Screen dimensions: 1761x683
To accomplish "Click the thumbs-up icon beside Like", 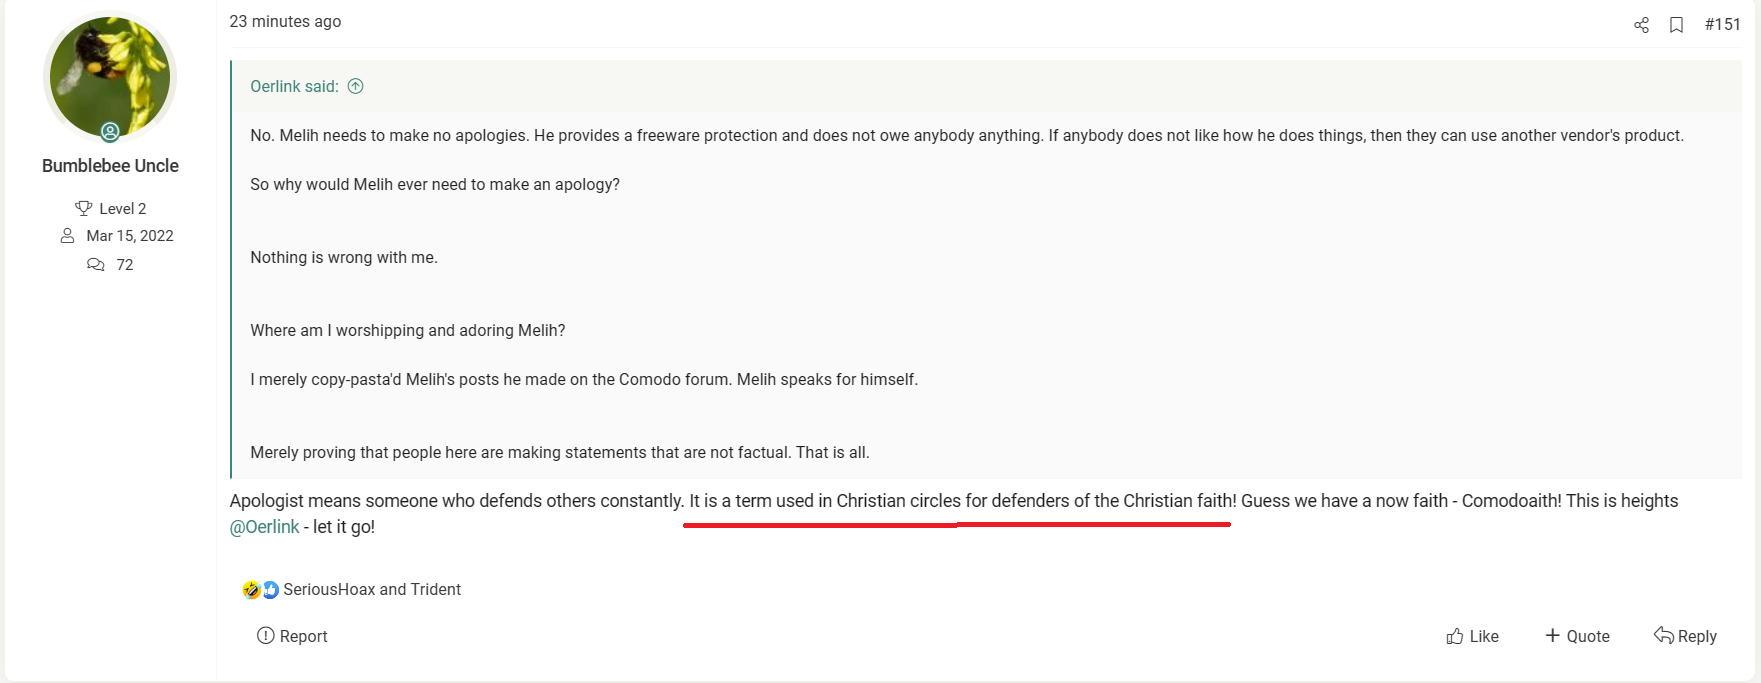I will coord(1455,636).
